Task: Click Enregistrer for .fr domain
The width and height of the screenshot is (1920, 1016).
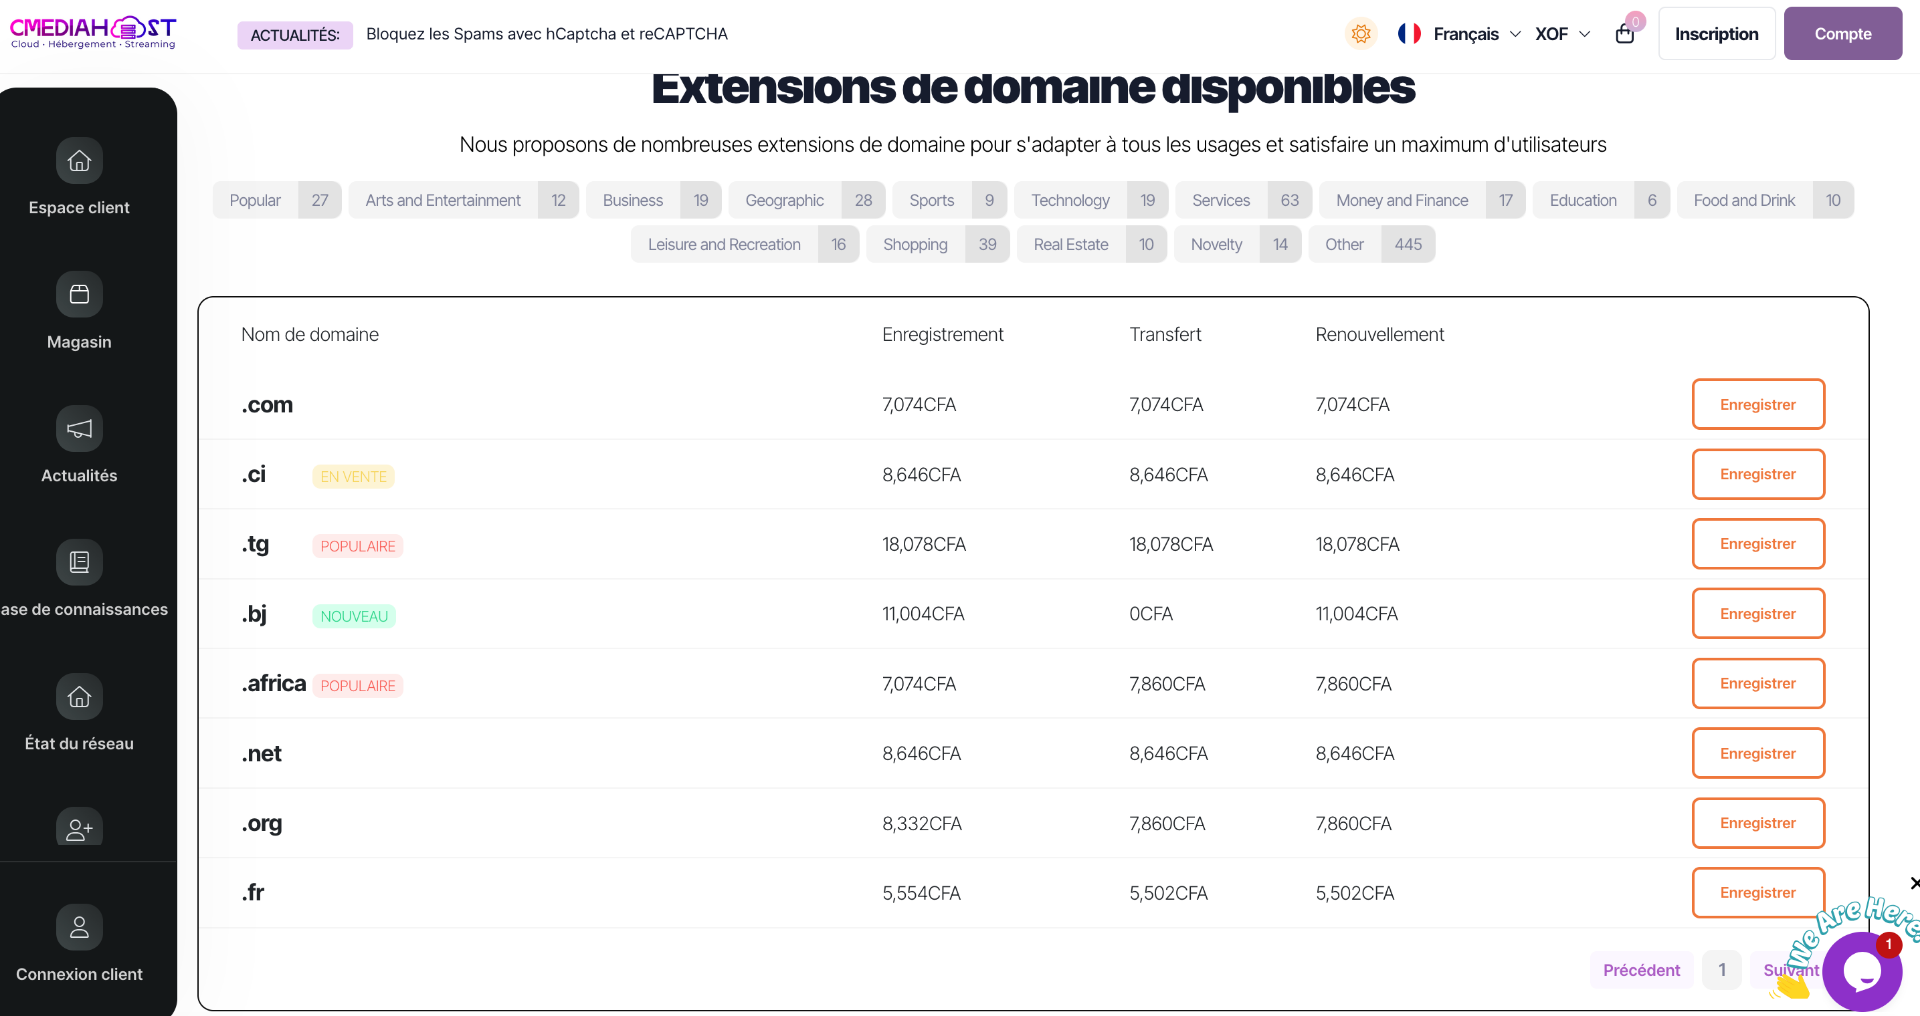Action: pos(1758,892)
